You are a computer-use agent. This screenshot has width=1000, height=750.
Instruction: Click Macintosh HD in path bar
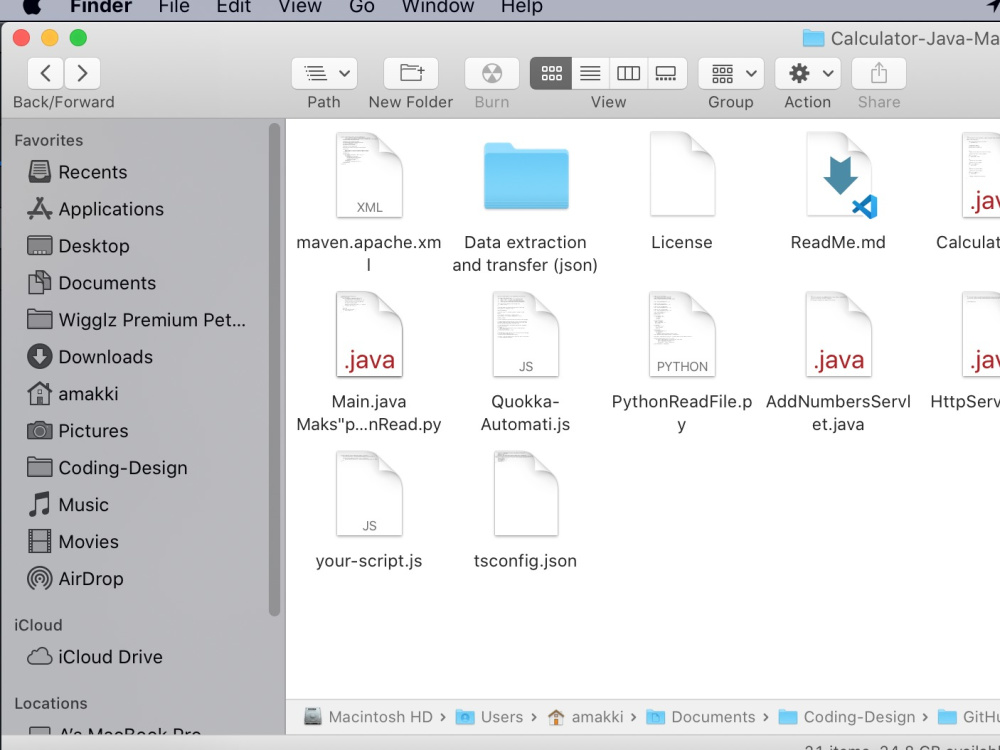(369, 717)
